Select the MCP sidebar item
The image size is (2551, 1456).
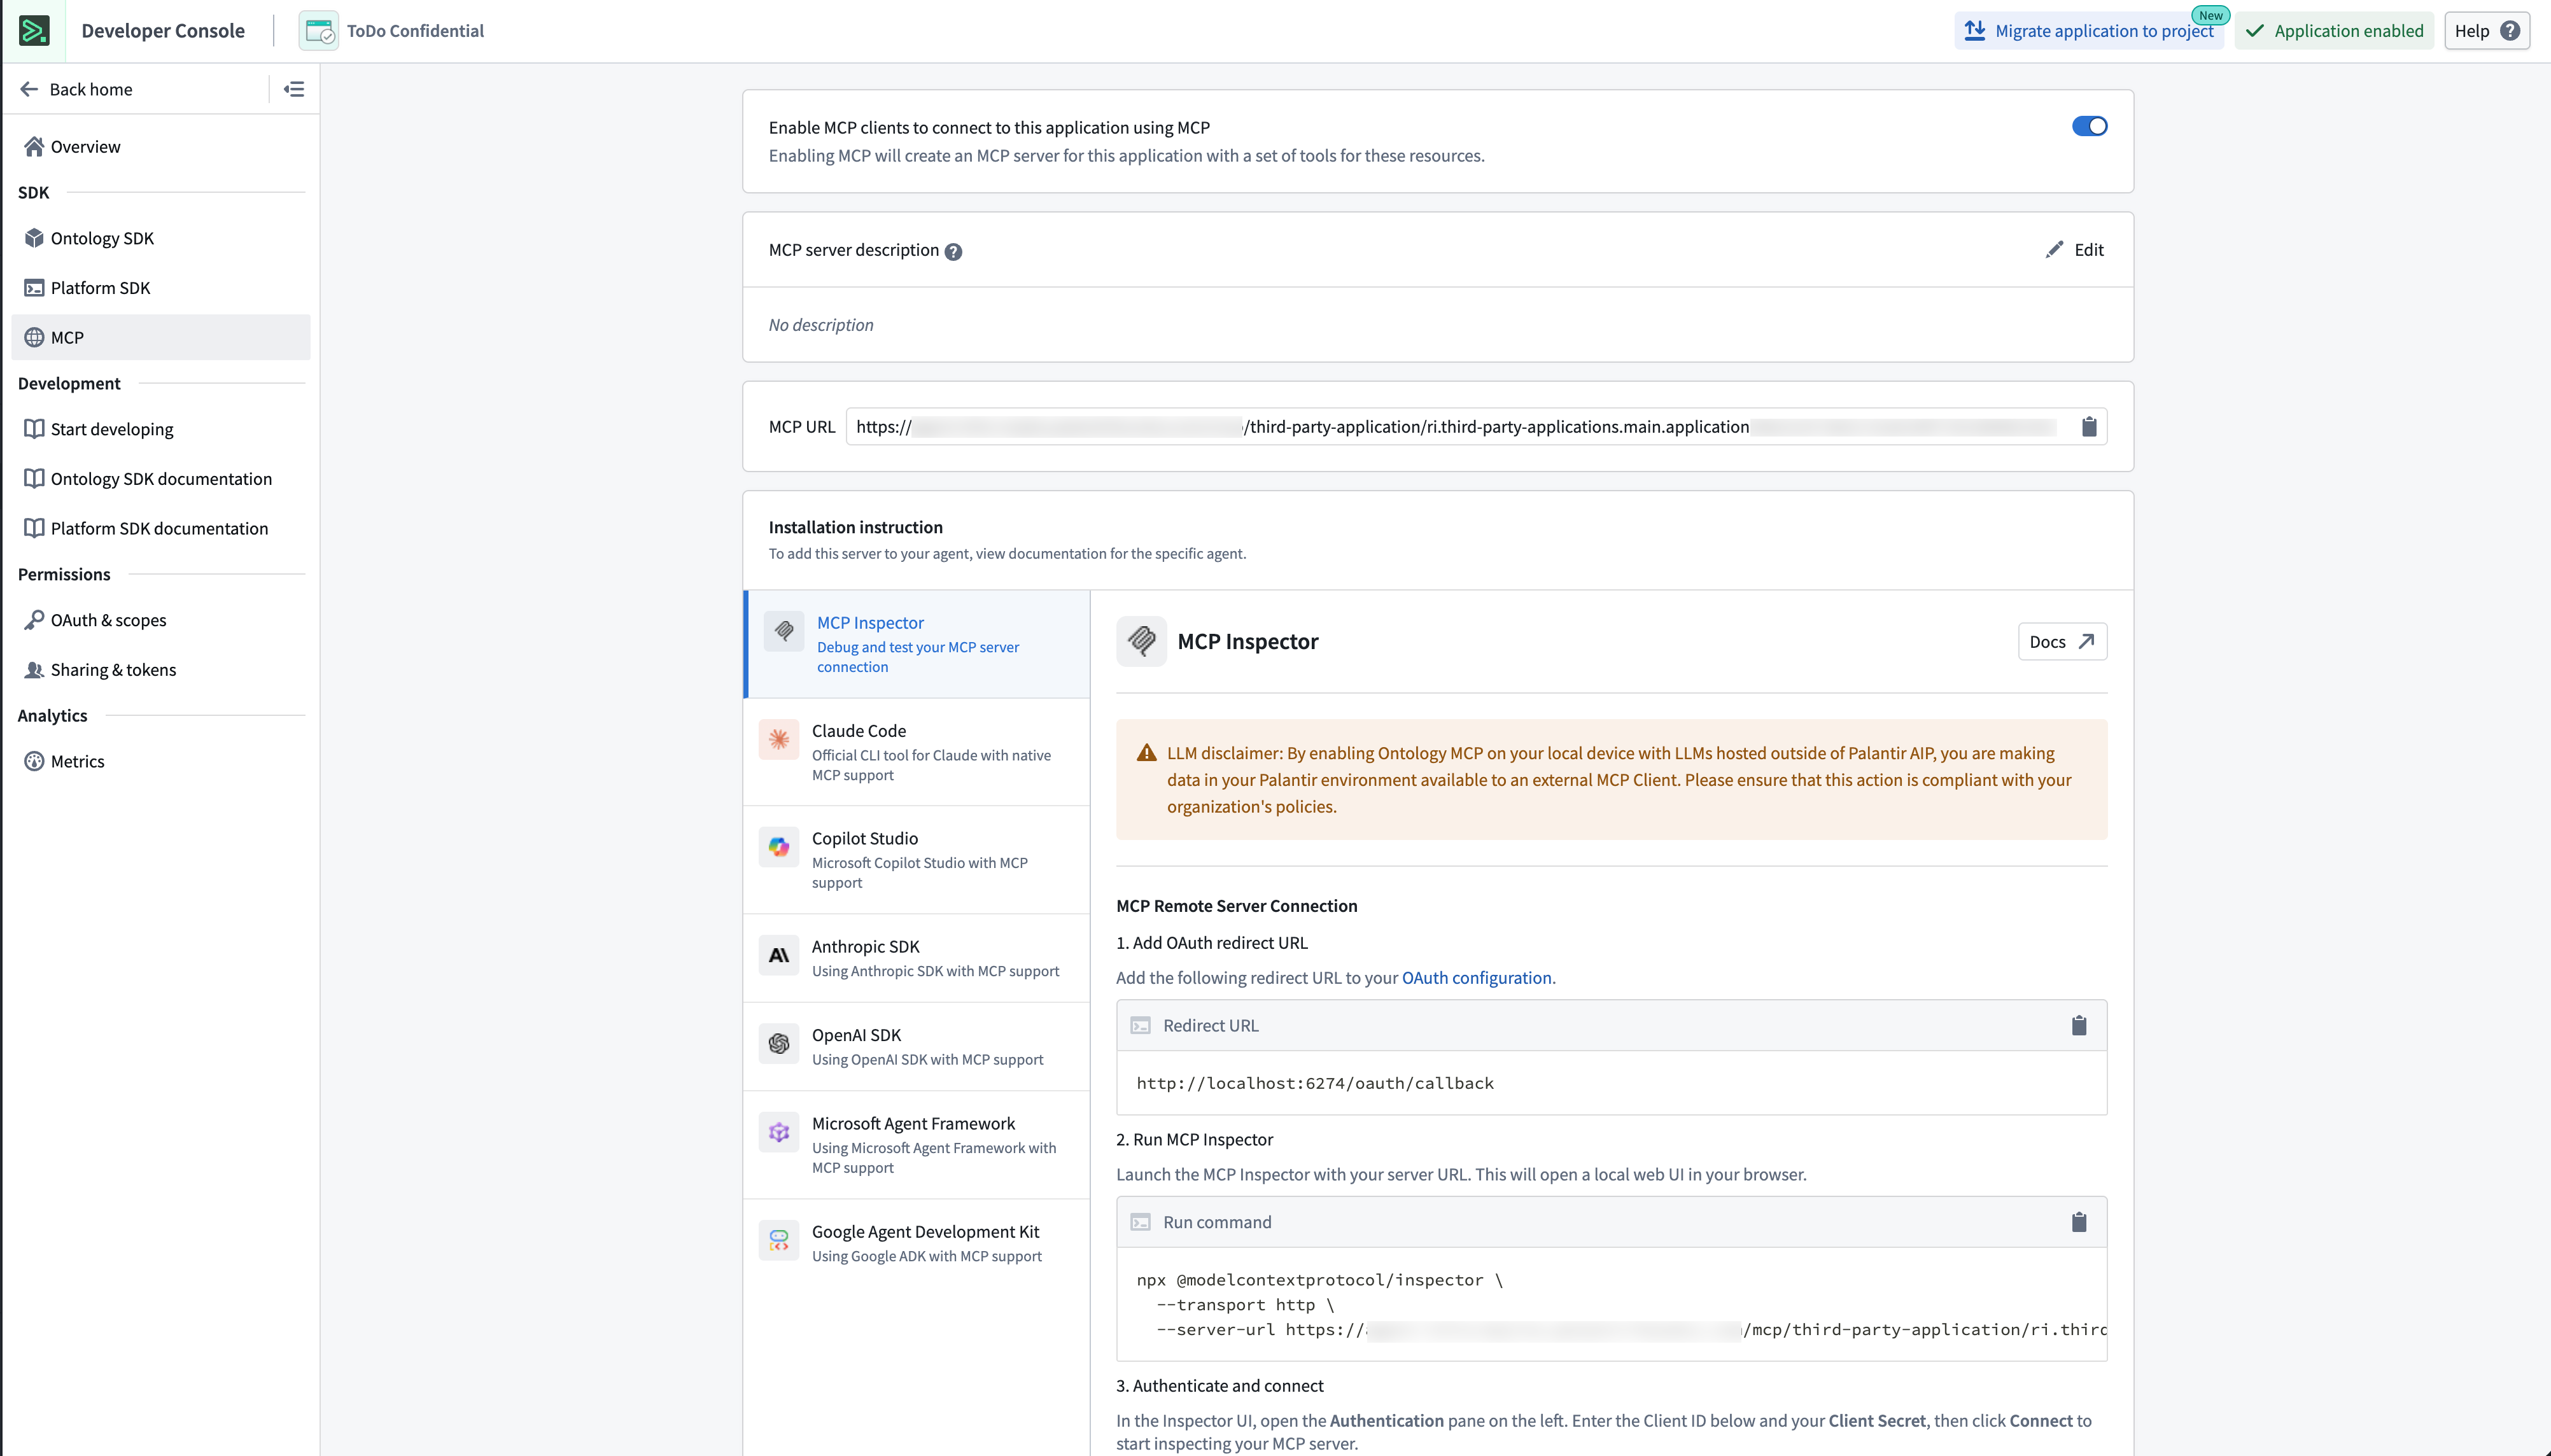[x=161, y=337]
